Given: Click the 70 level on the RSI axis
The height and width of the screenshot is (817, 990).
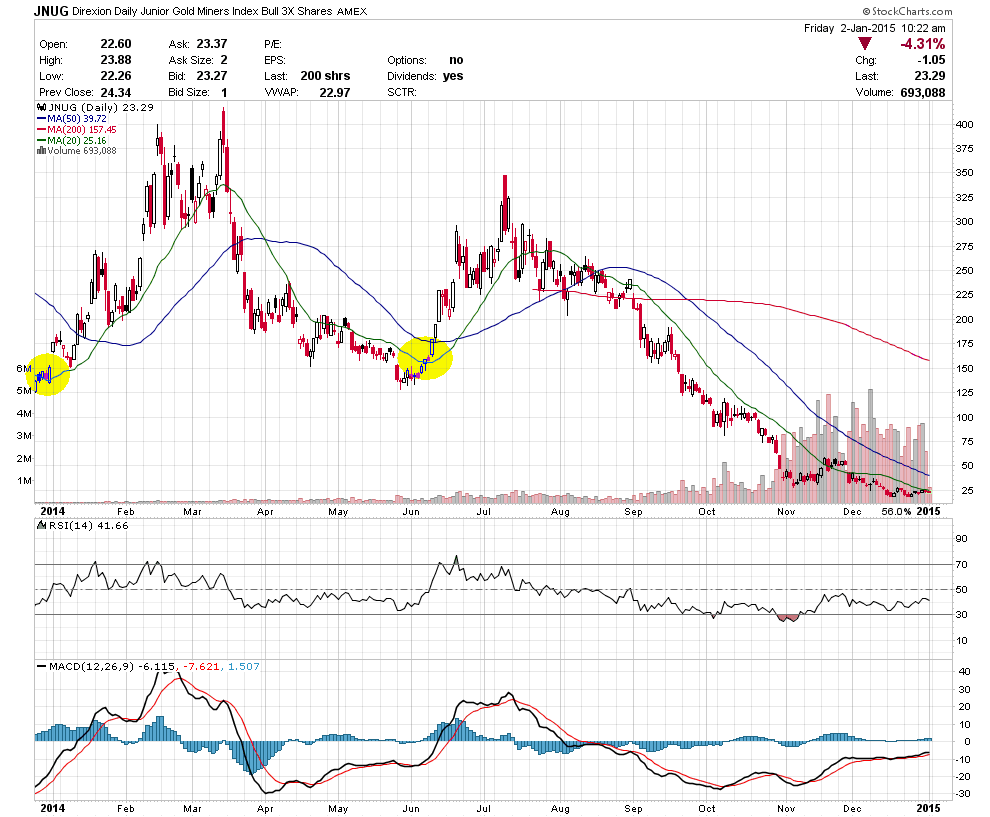Looking at the screenshot, I should click(x=961, y=564).
